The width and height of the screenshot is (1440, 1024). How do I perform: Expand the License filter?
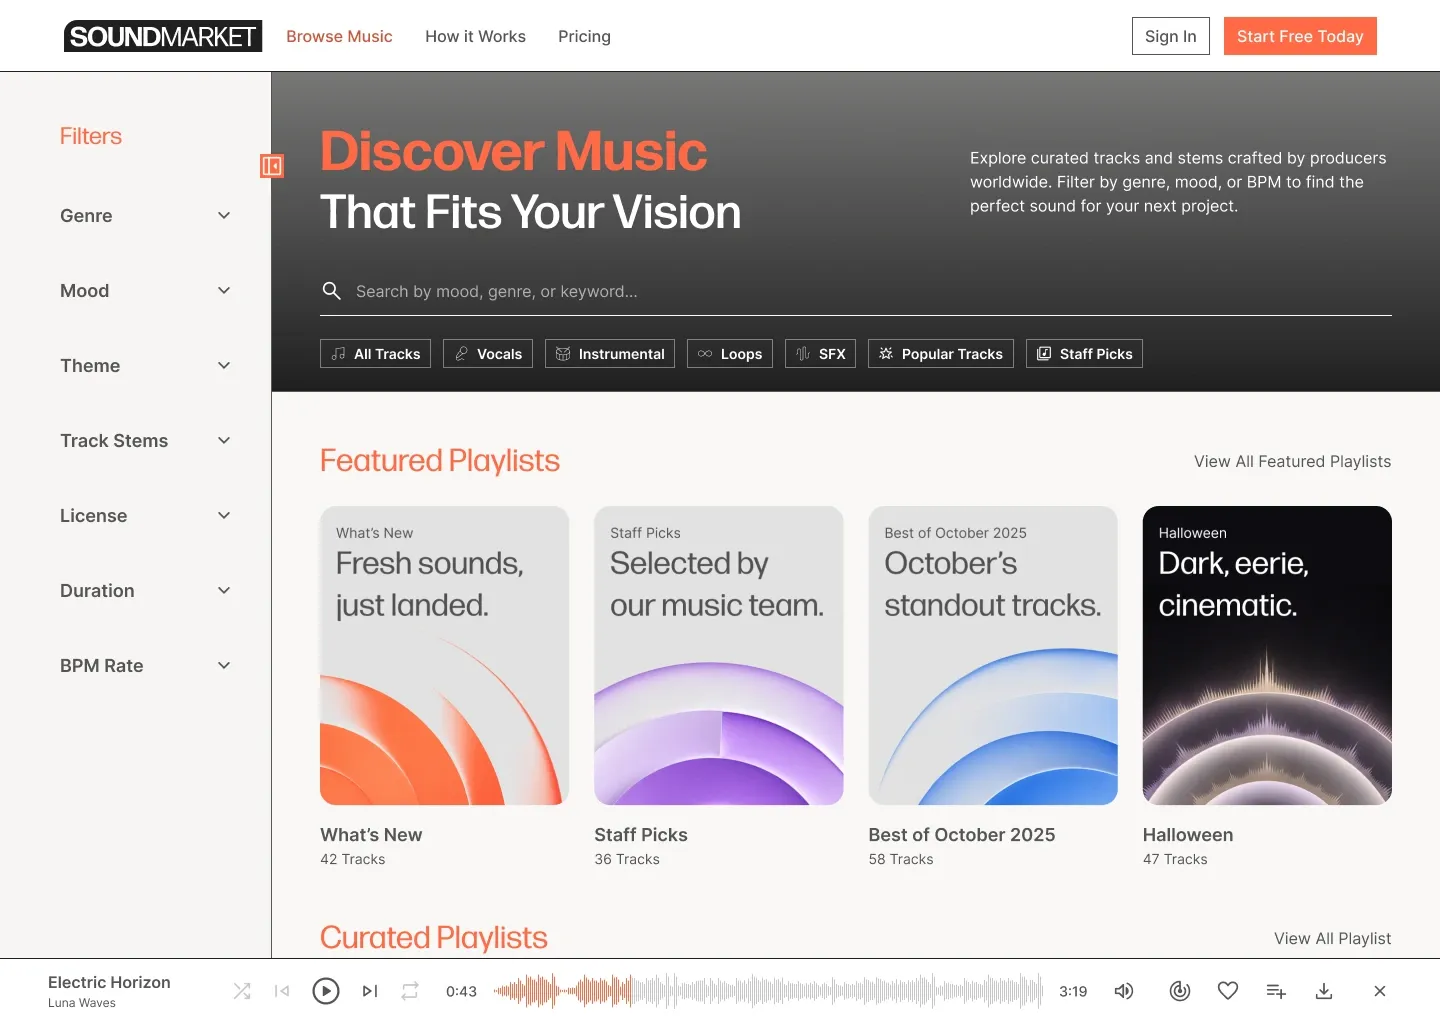click(146, 516)
